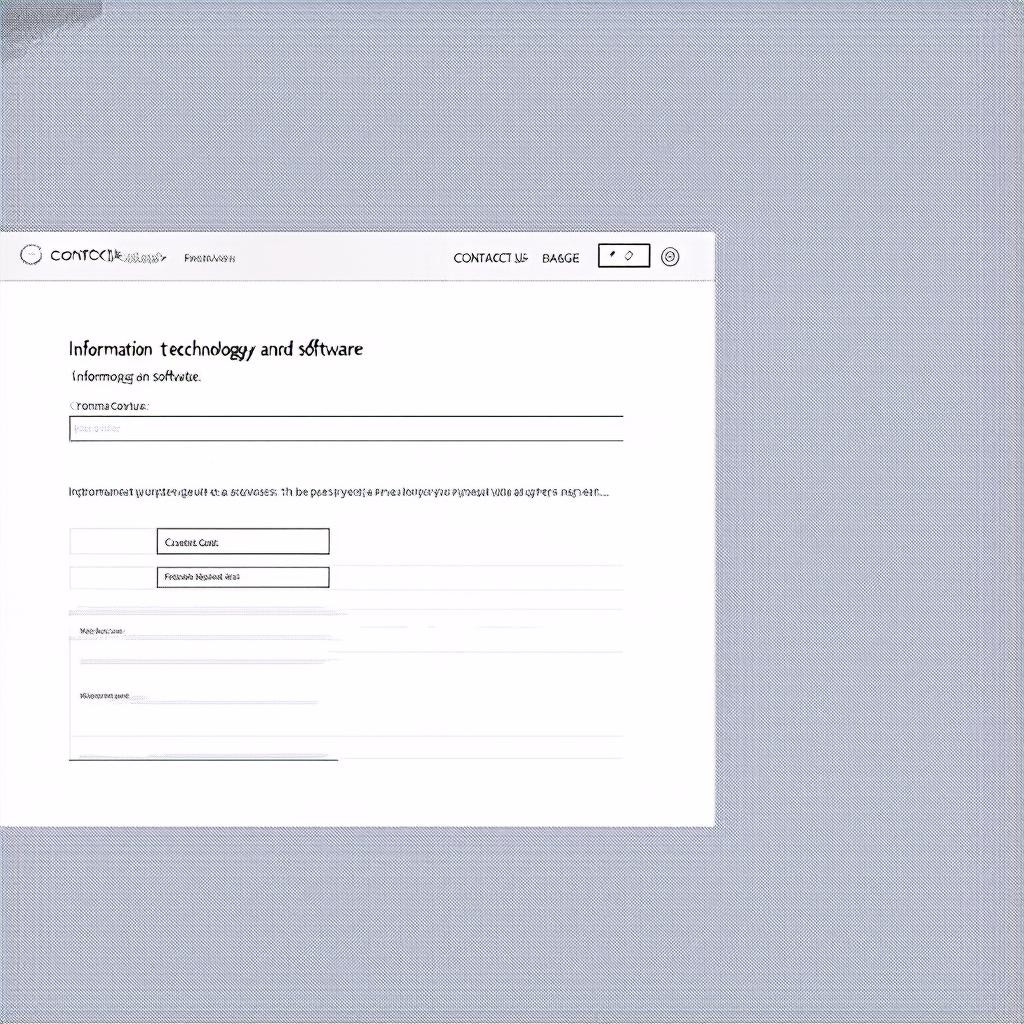Open the CONTACT US menu item

point(490,258)
